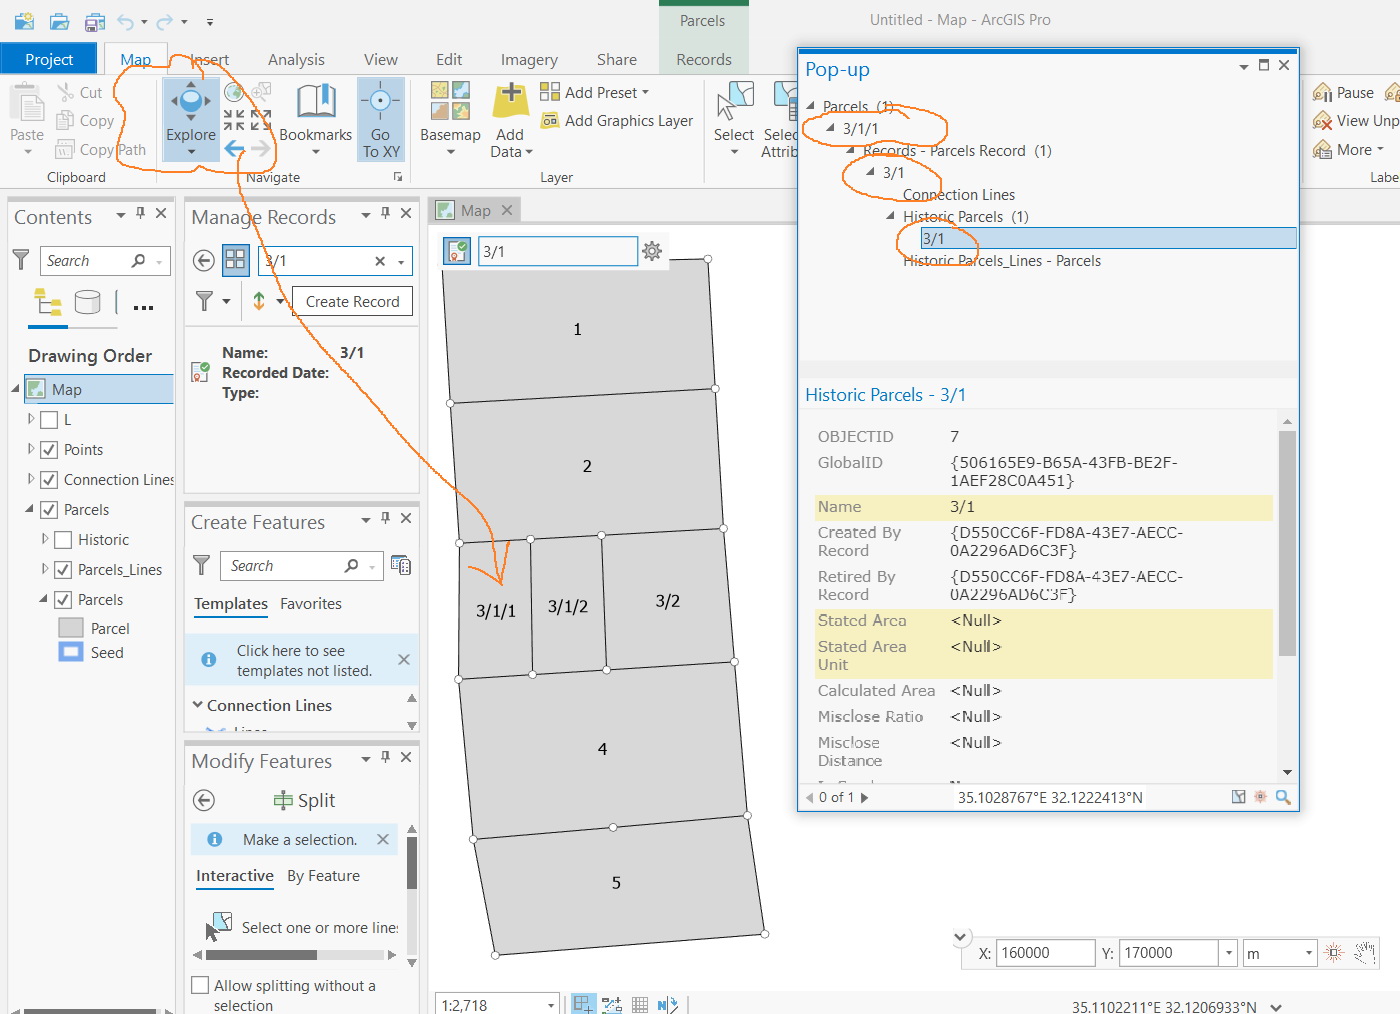The height and width of the screenshot is (1014, 1400).
Task: Collapse the Connection Lines group in Create Features
Action: tap(198, 705)
